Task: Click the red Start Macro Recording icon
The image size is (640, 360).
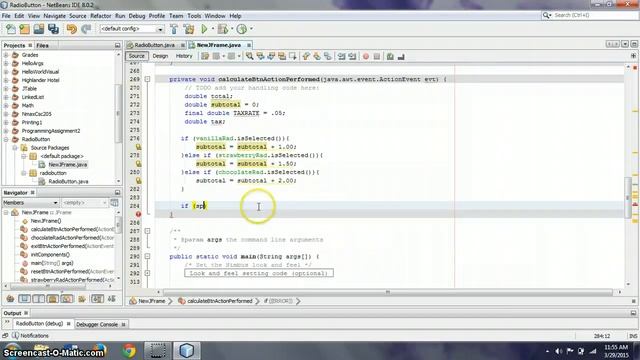Action: (366, 57)
